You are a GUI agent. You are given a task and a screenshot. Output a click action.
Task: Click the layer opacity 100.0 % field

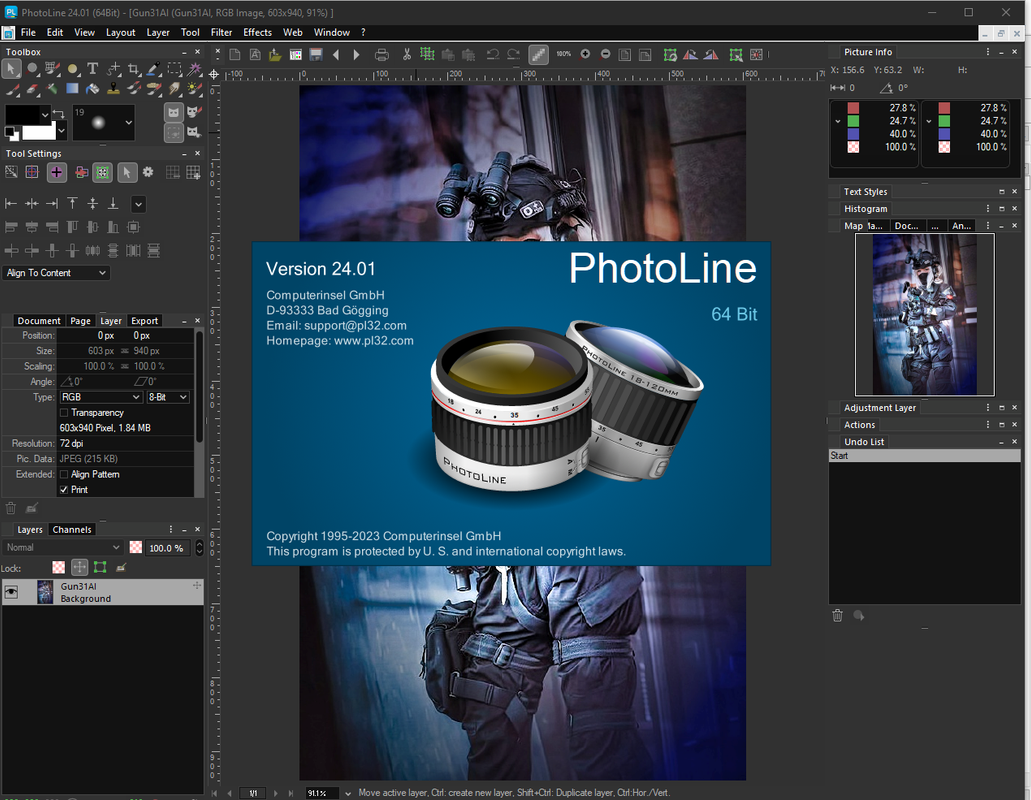(x=168, y=548)
